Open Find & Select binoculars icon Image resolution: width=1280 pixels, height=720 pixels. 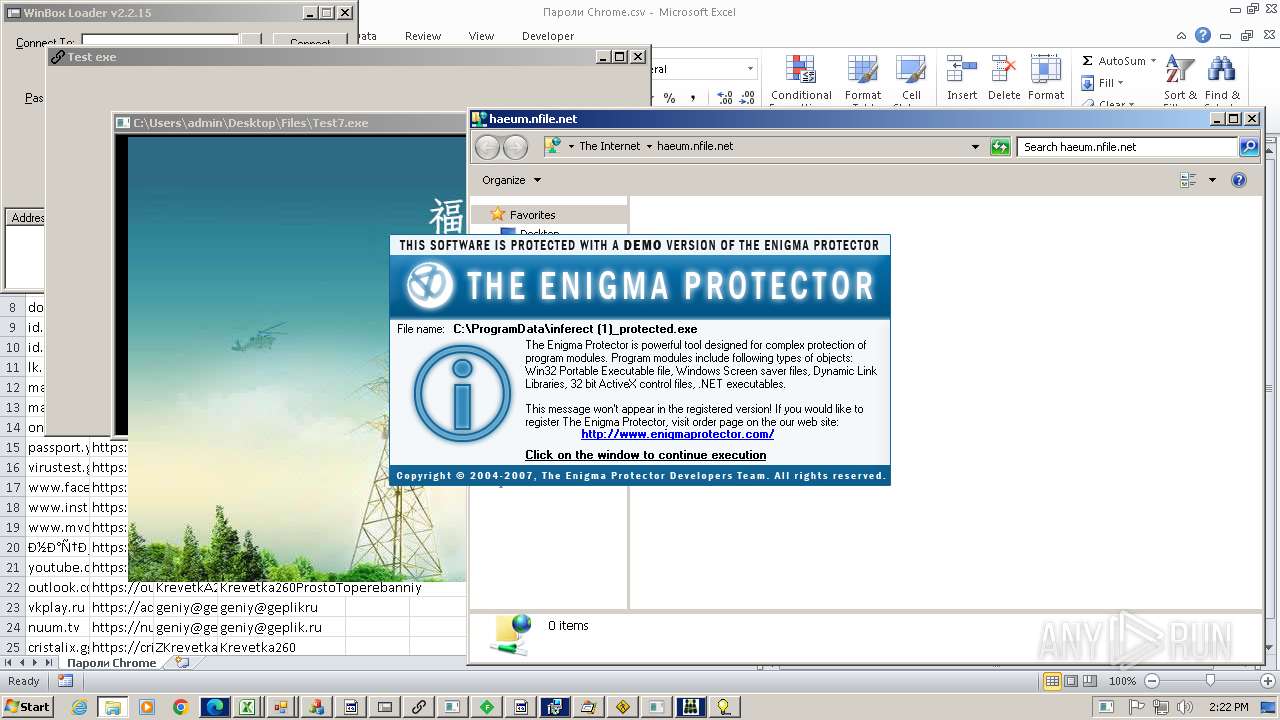tap(1221, 78)
